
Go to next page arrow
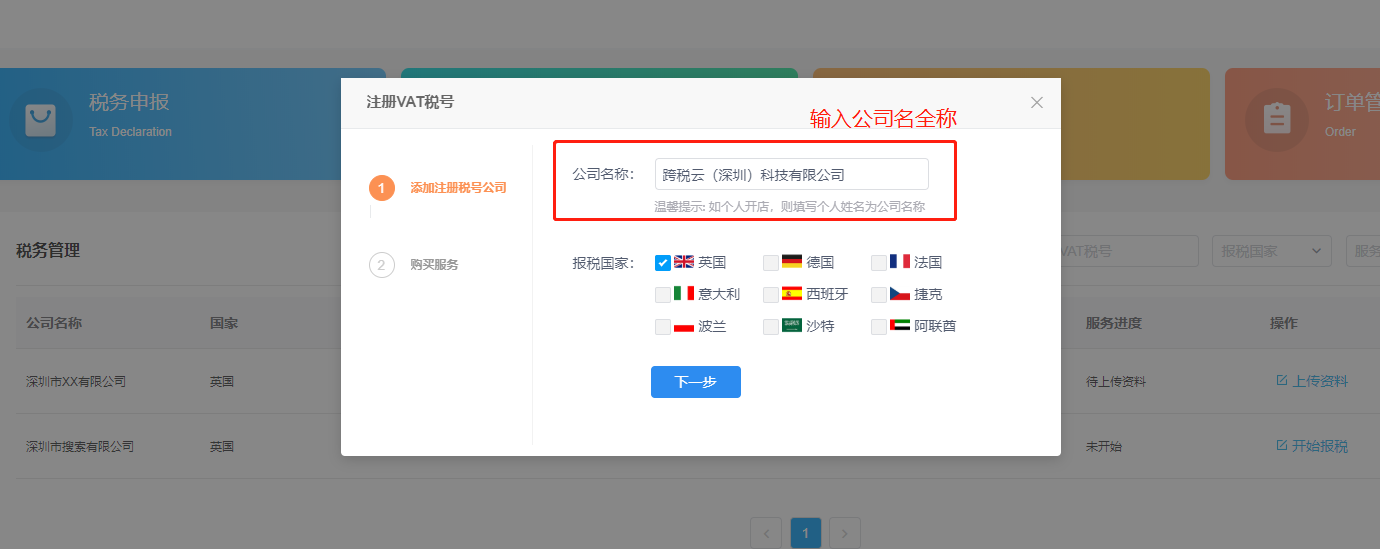pos(845,533)
